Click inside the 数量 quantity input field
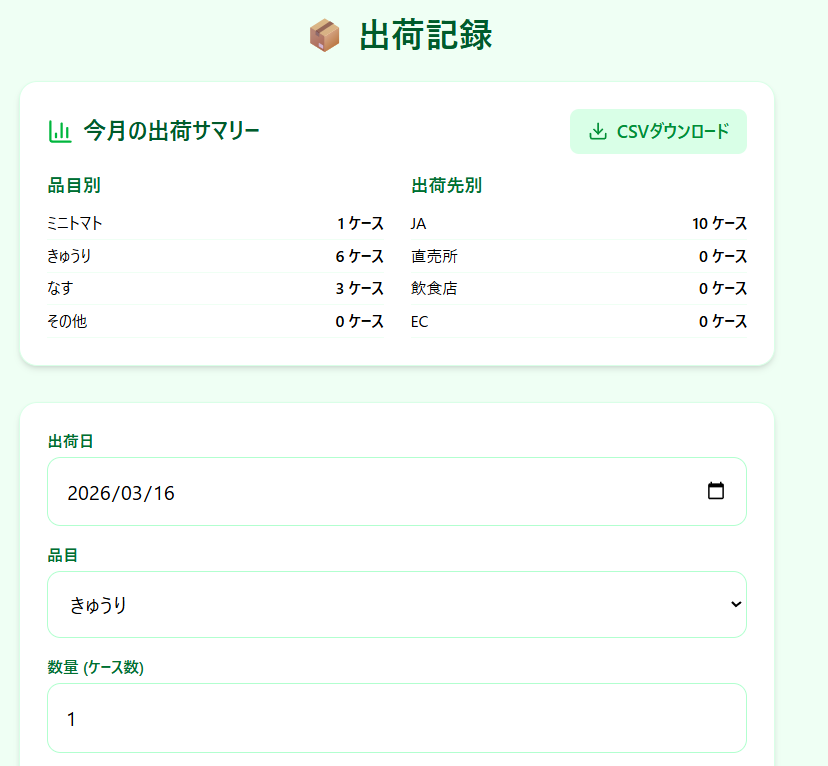 point(397,717)
